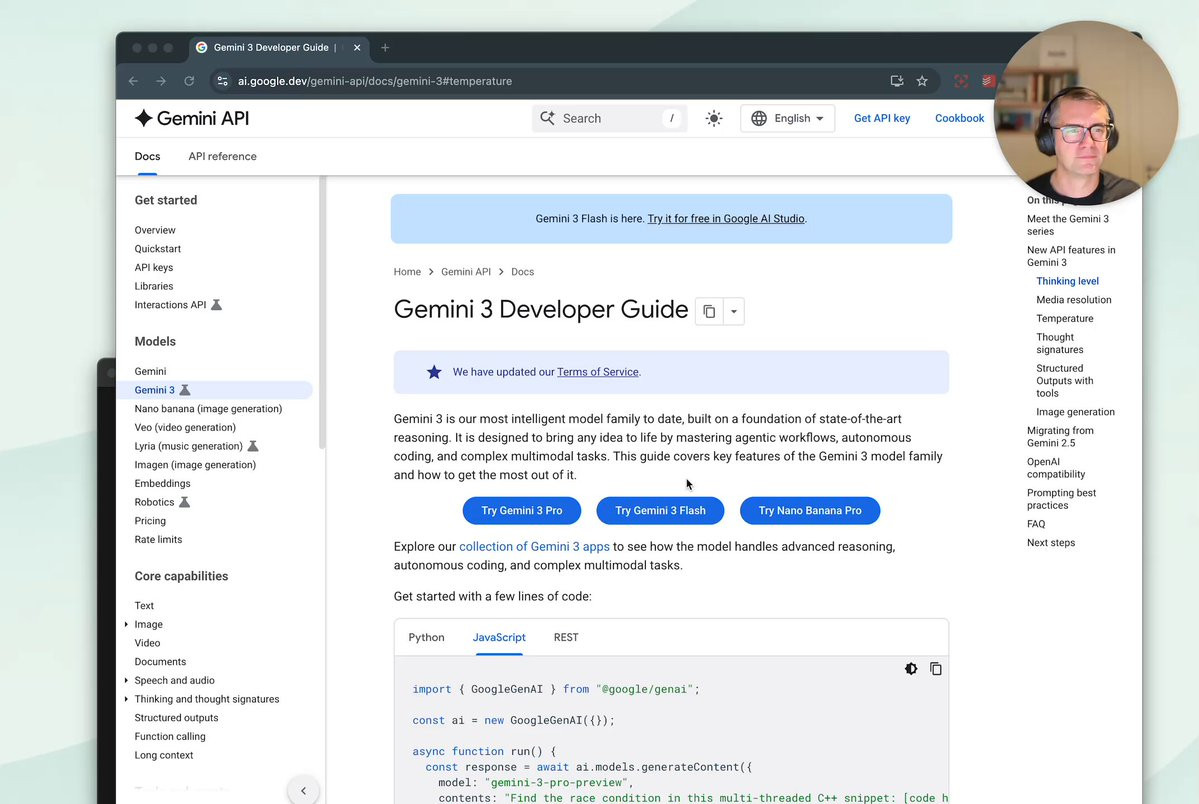Jump to Media resolution in the page contents
This screenshot has height=804, width=1199.
(x=1074, y=300)
